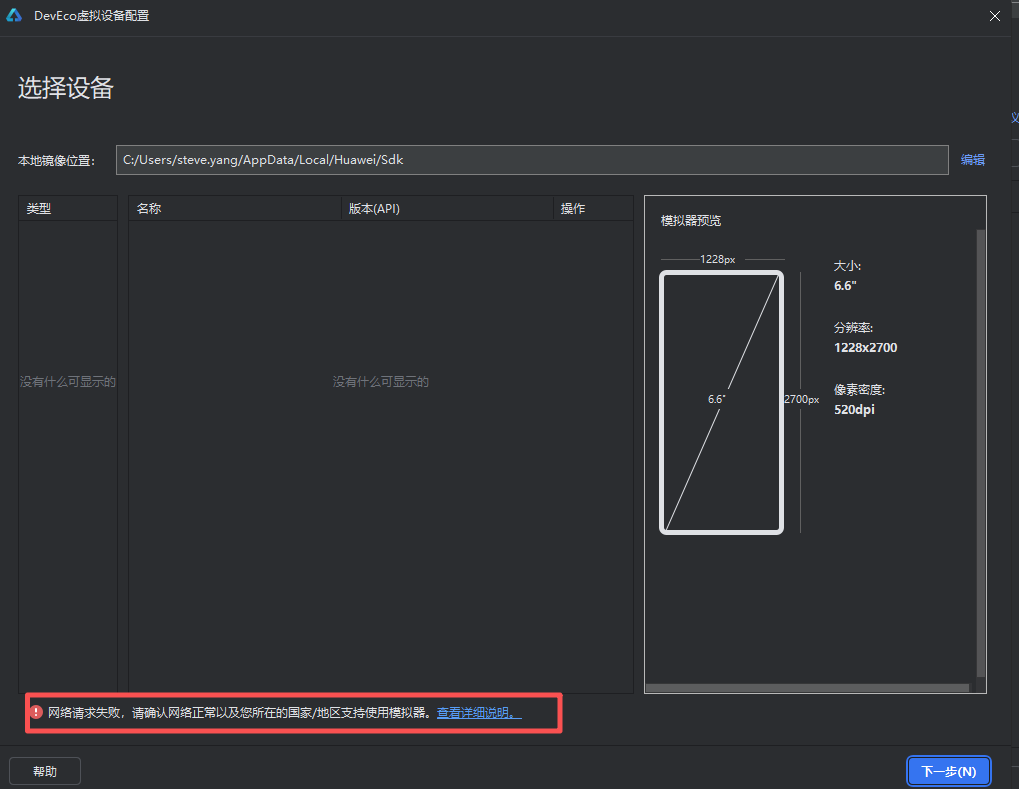Click the empty device list placeholder text
This screenshot has height=789, width=1019.
click(x=380, y=382)
